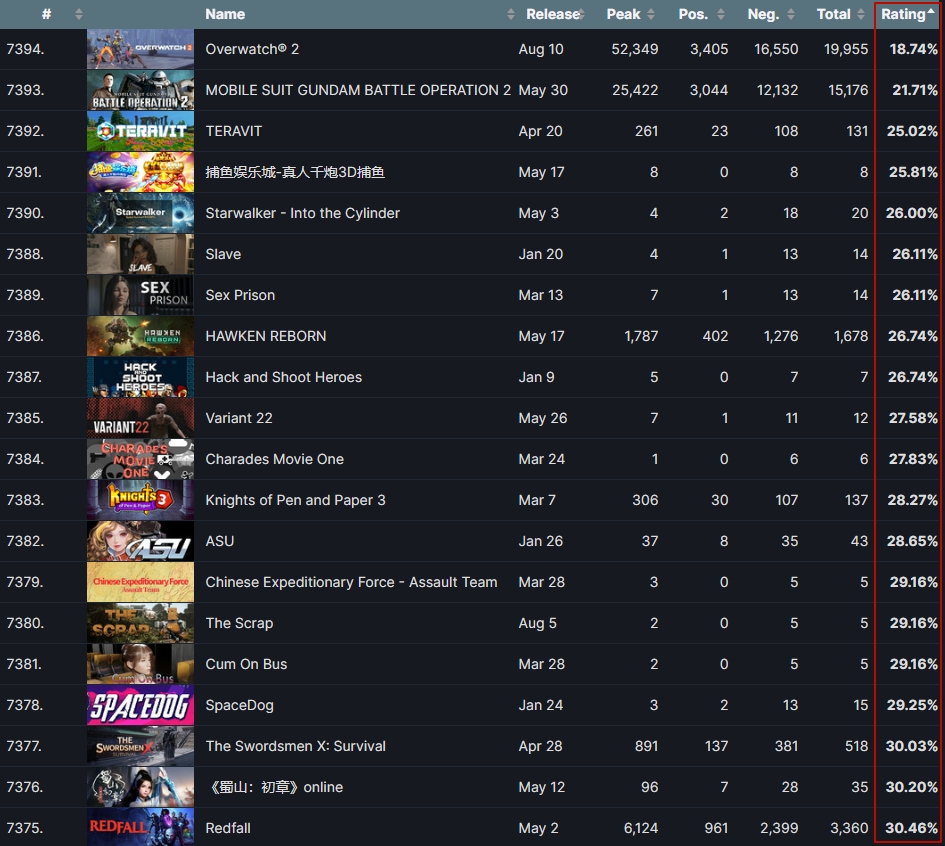The height and width of the screenshot is (846, 945).
Task: Select TERAVIT rating 25.02%
Action: click(x=912, y=131)
